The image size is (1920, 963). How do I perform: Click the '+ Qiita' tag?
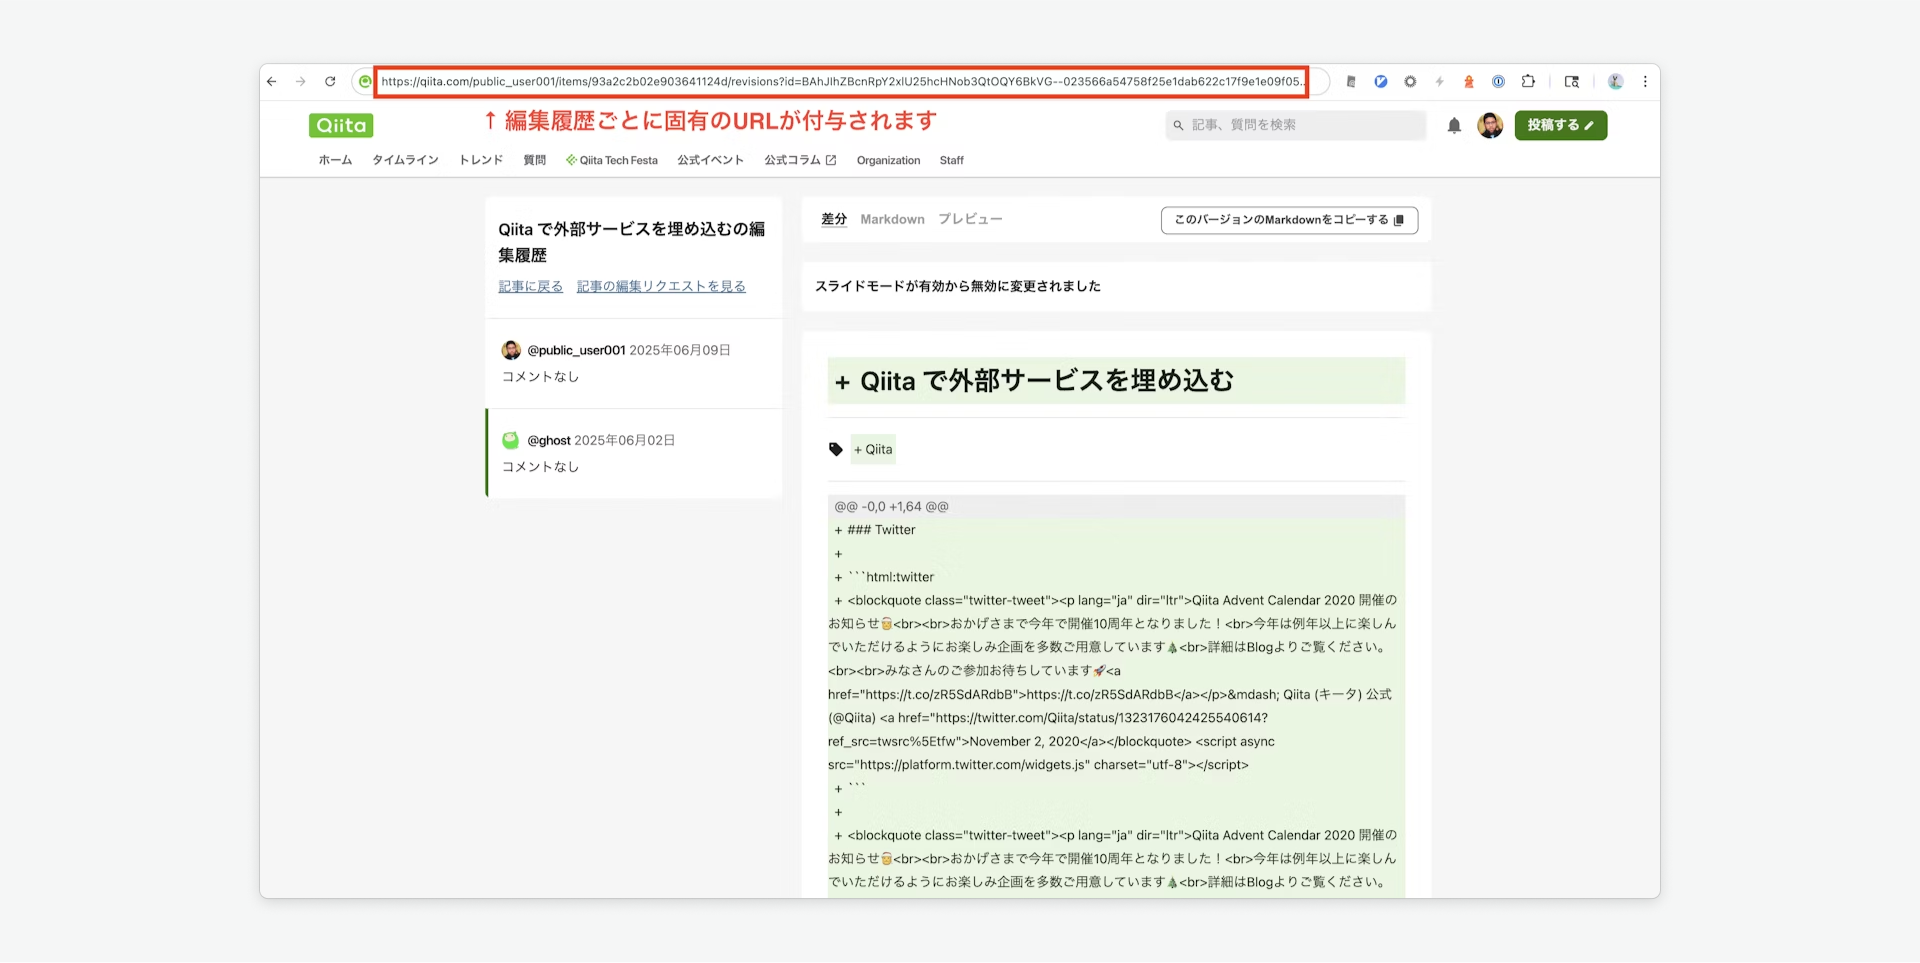click(x=873, y=450)
